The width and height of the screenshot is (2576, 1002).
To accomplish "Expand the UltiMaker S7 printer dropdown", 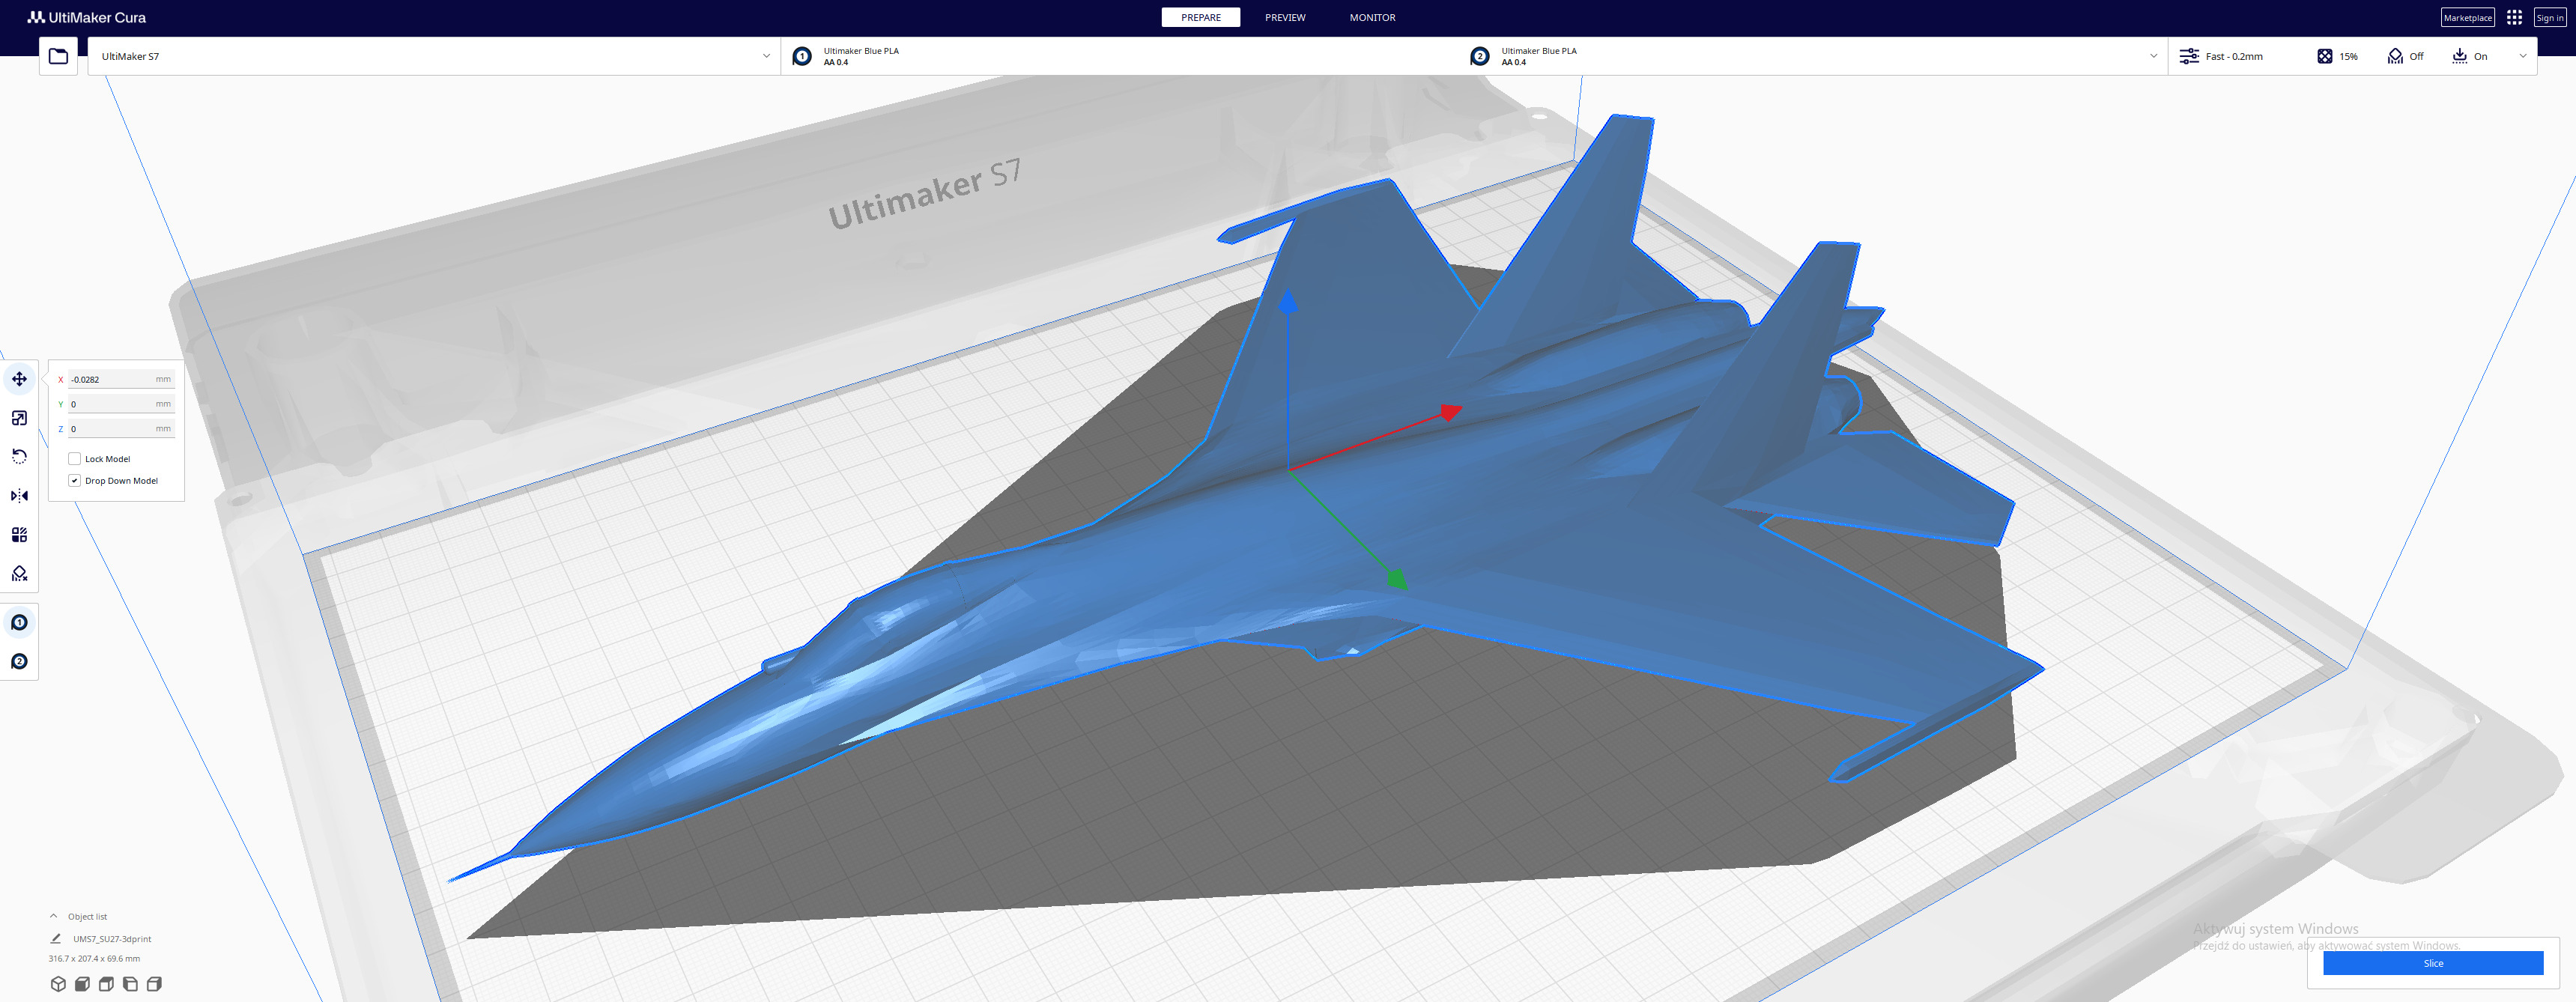I will [434, 56].
